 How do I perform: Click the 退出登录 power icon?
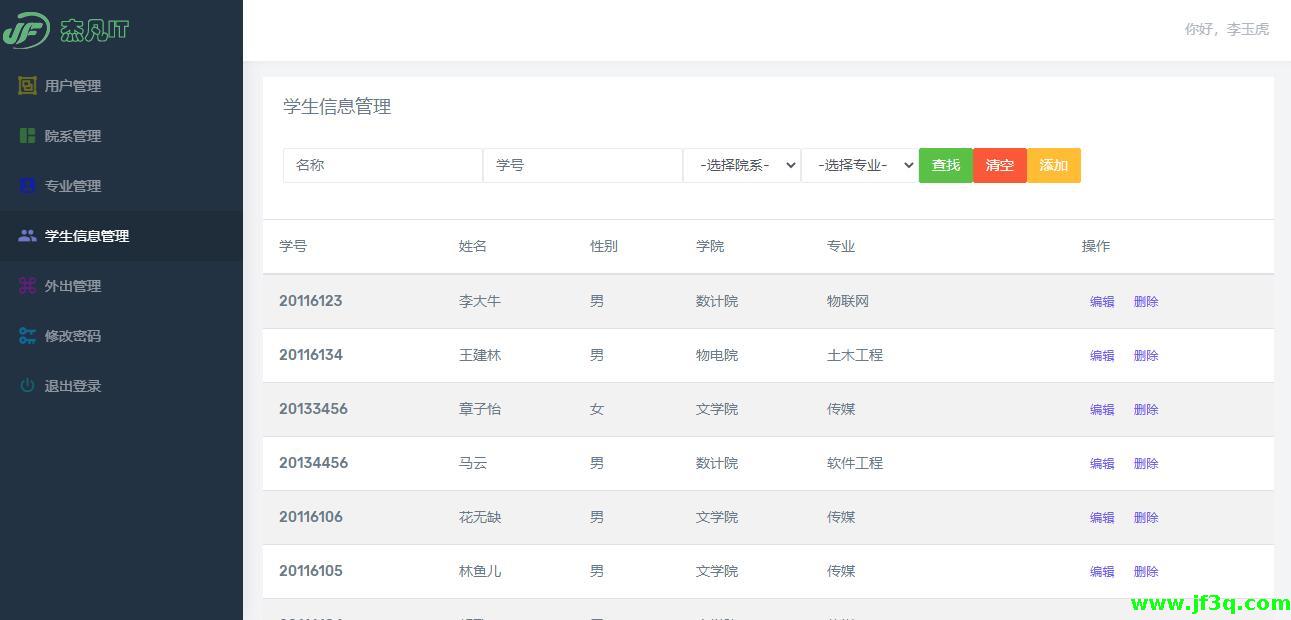(27, 386)
